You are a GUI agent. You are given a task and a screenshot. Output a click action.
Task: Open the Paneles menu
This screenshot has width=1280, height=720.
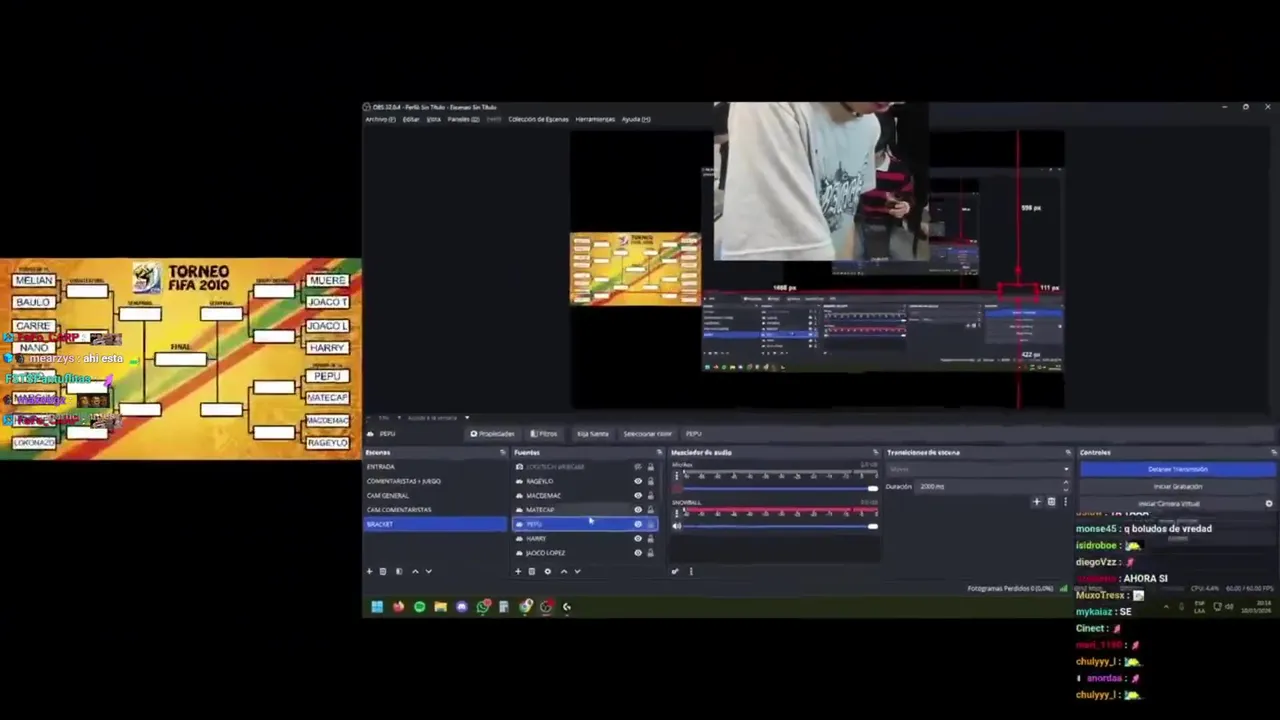coord(463,119)
